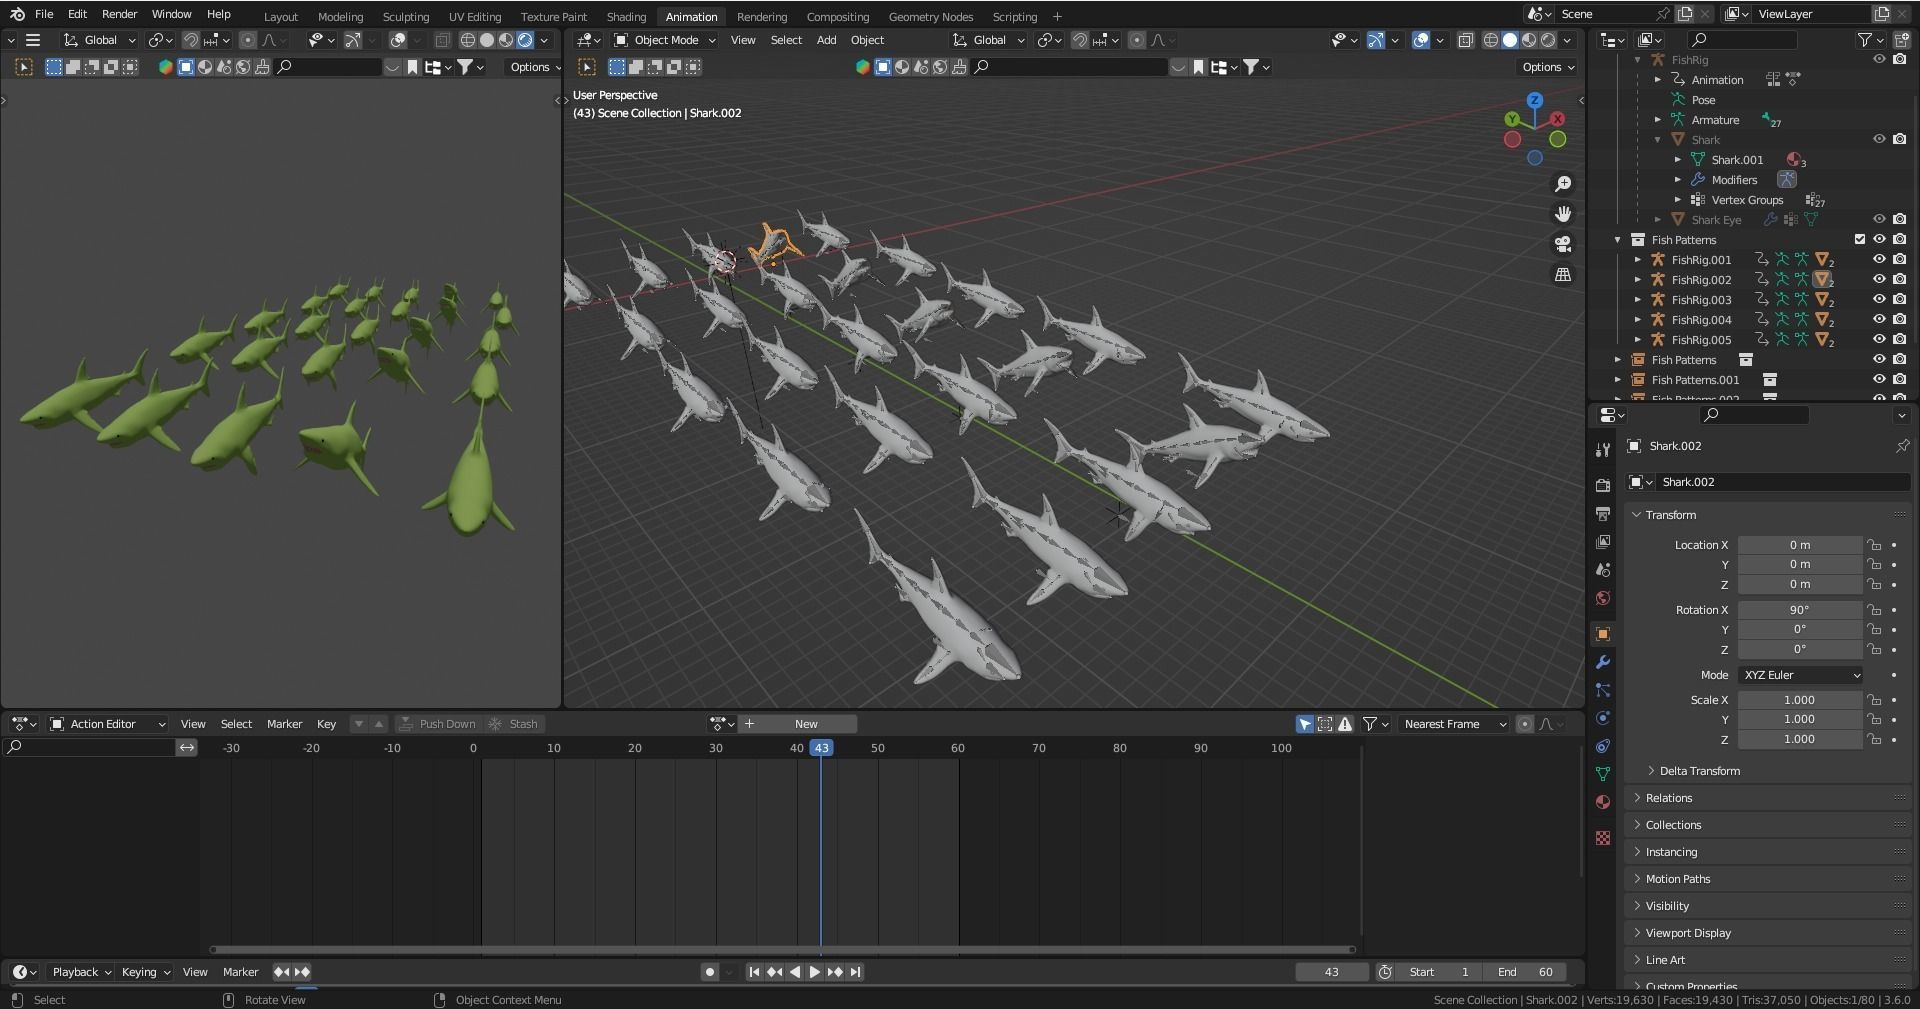Open the Material properties tab icon
This screenshot has height=1009, width=1920.
click(x=1603, y=802)
